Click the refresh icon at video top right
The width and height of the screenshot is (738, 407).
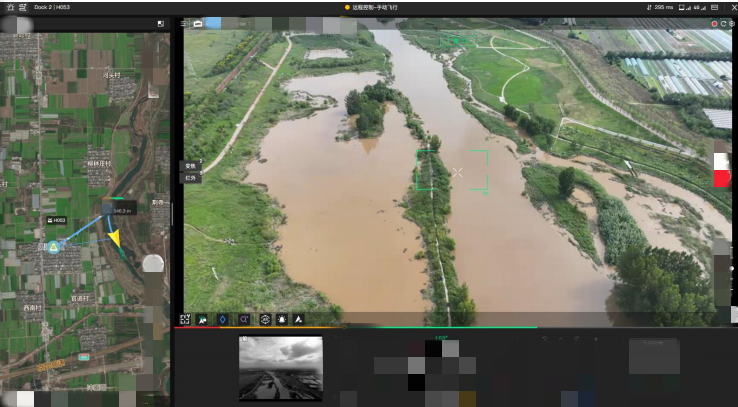pos(723,23)
